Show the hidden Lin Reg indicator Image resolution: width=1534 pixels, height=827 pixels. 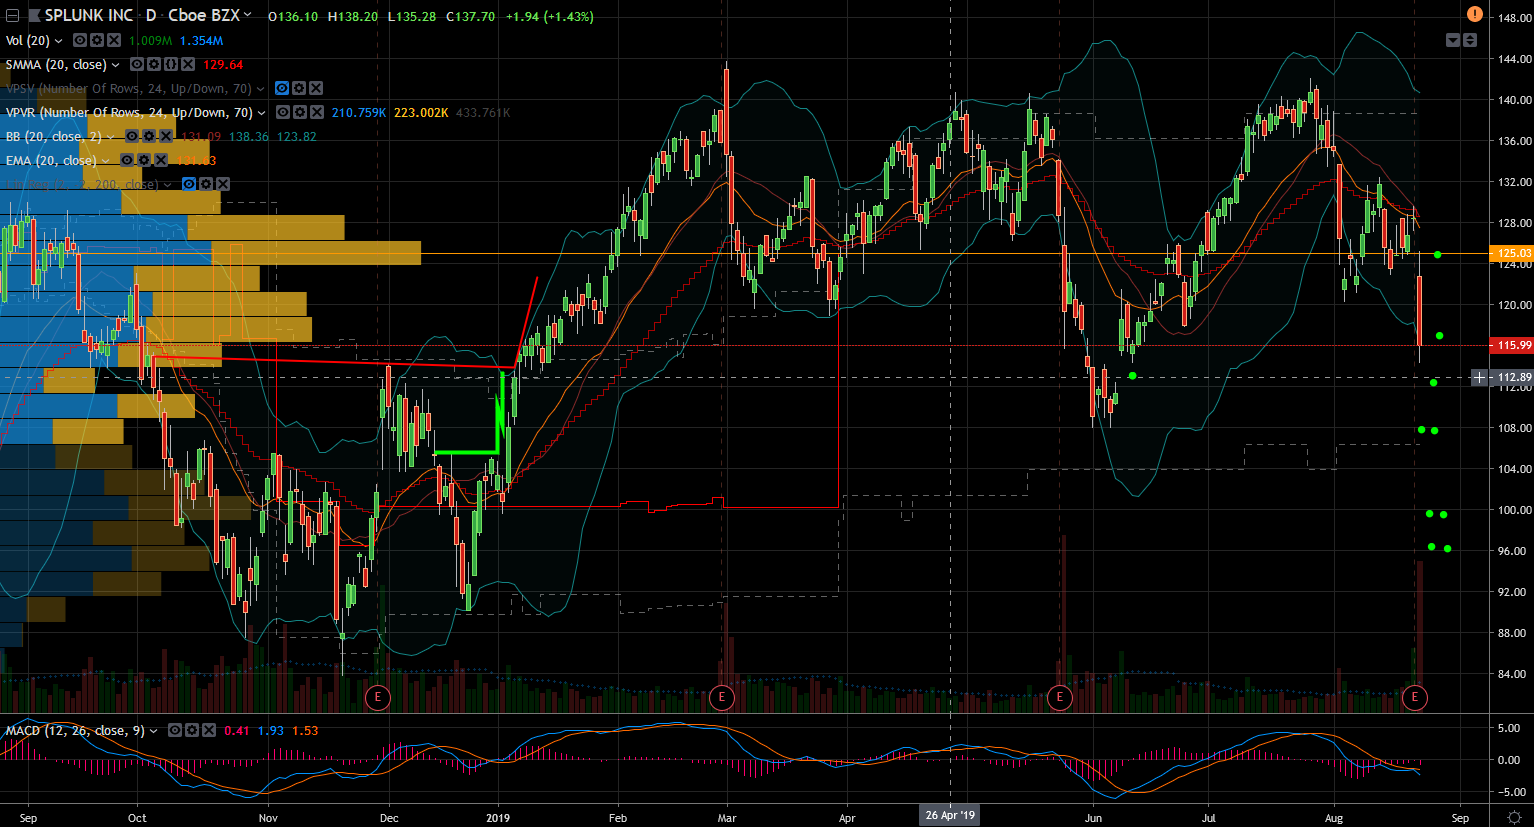coord(189,184)
